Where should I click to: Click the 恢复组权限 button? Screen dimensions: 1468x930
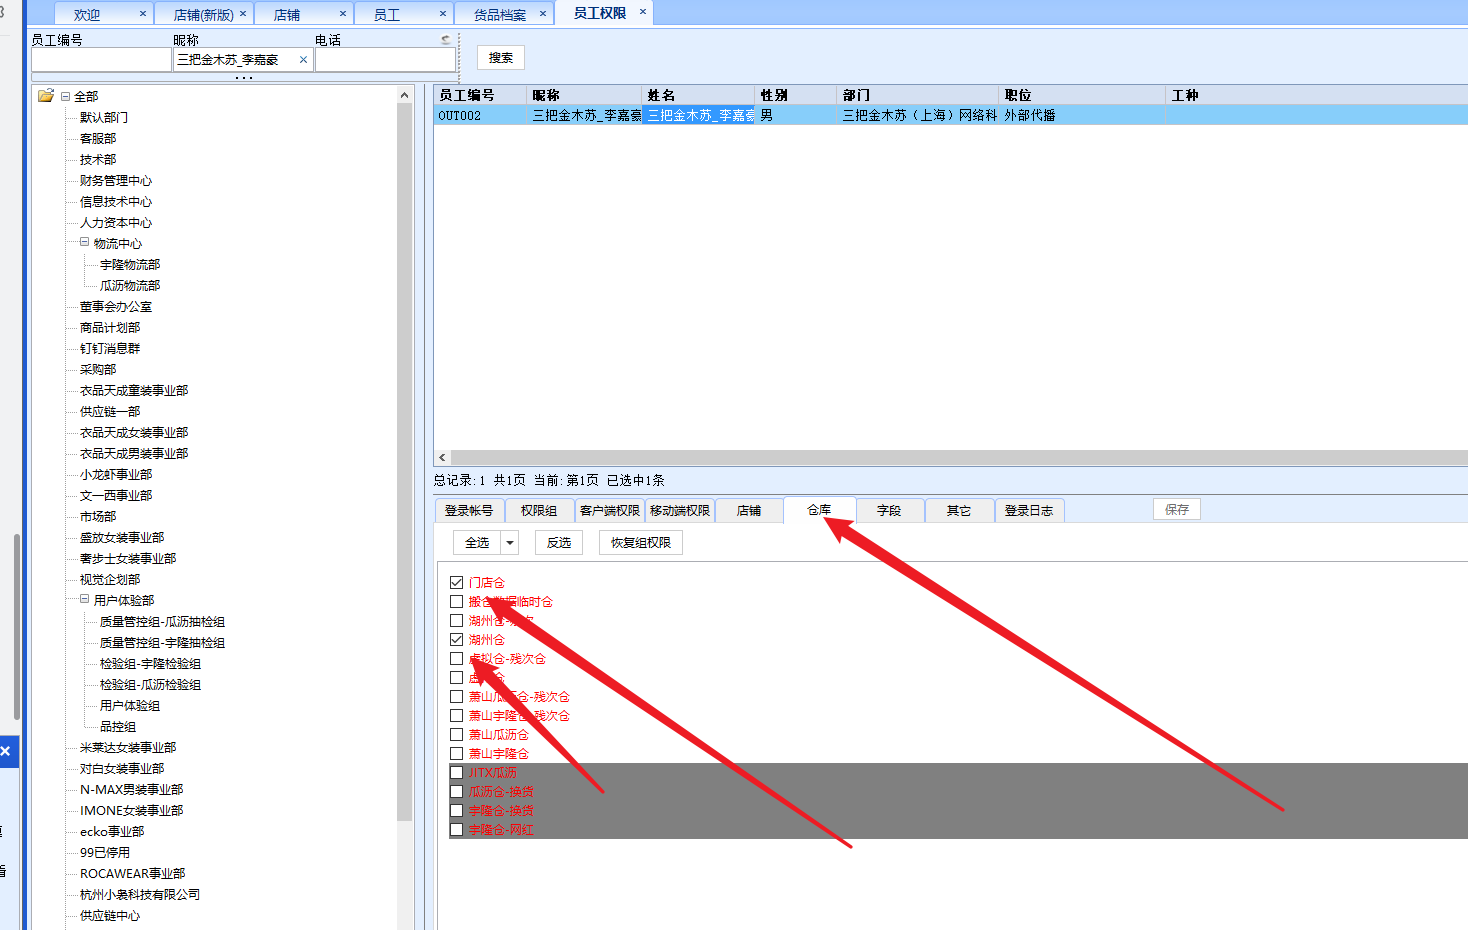[640, 543]
